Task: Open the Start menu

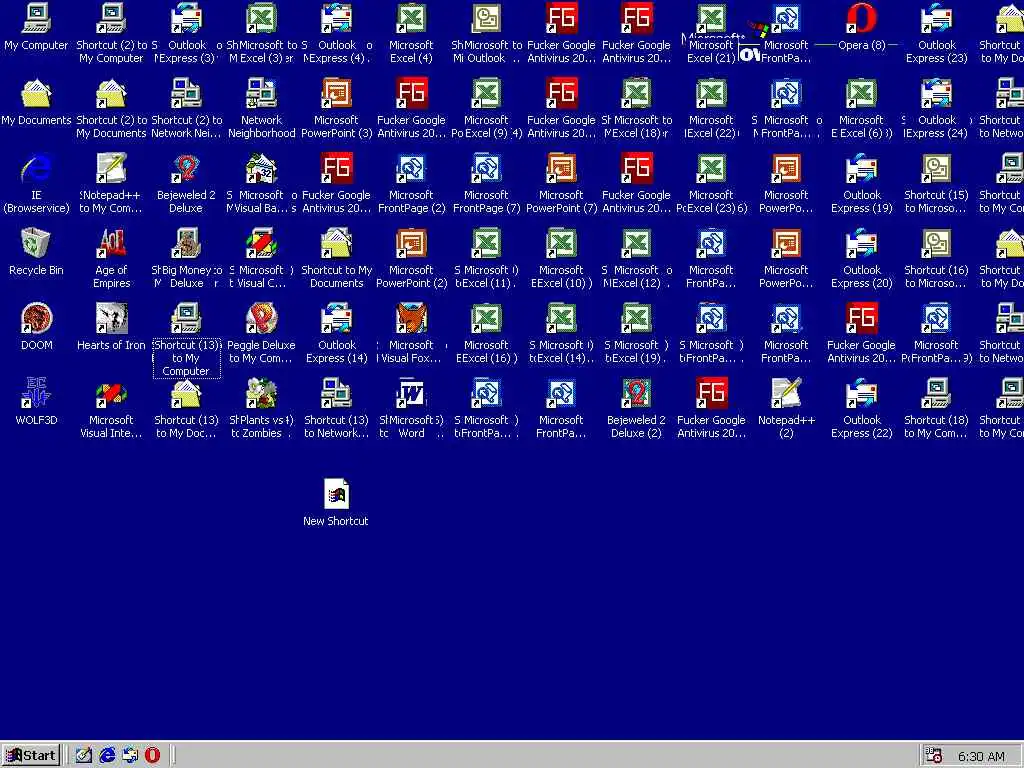Action: click(31, 756)
